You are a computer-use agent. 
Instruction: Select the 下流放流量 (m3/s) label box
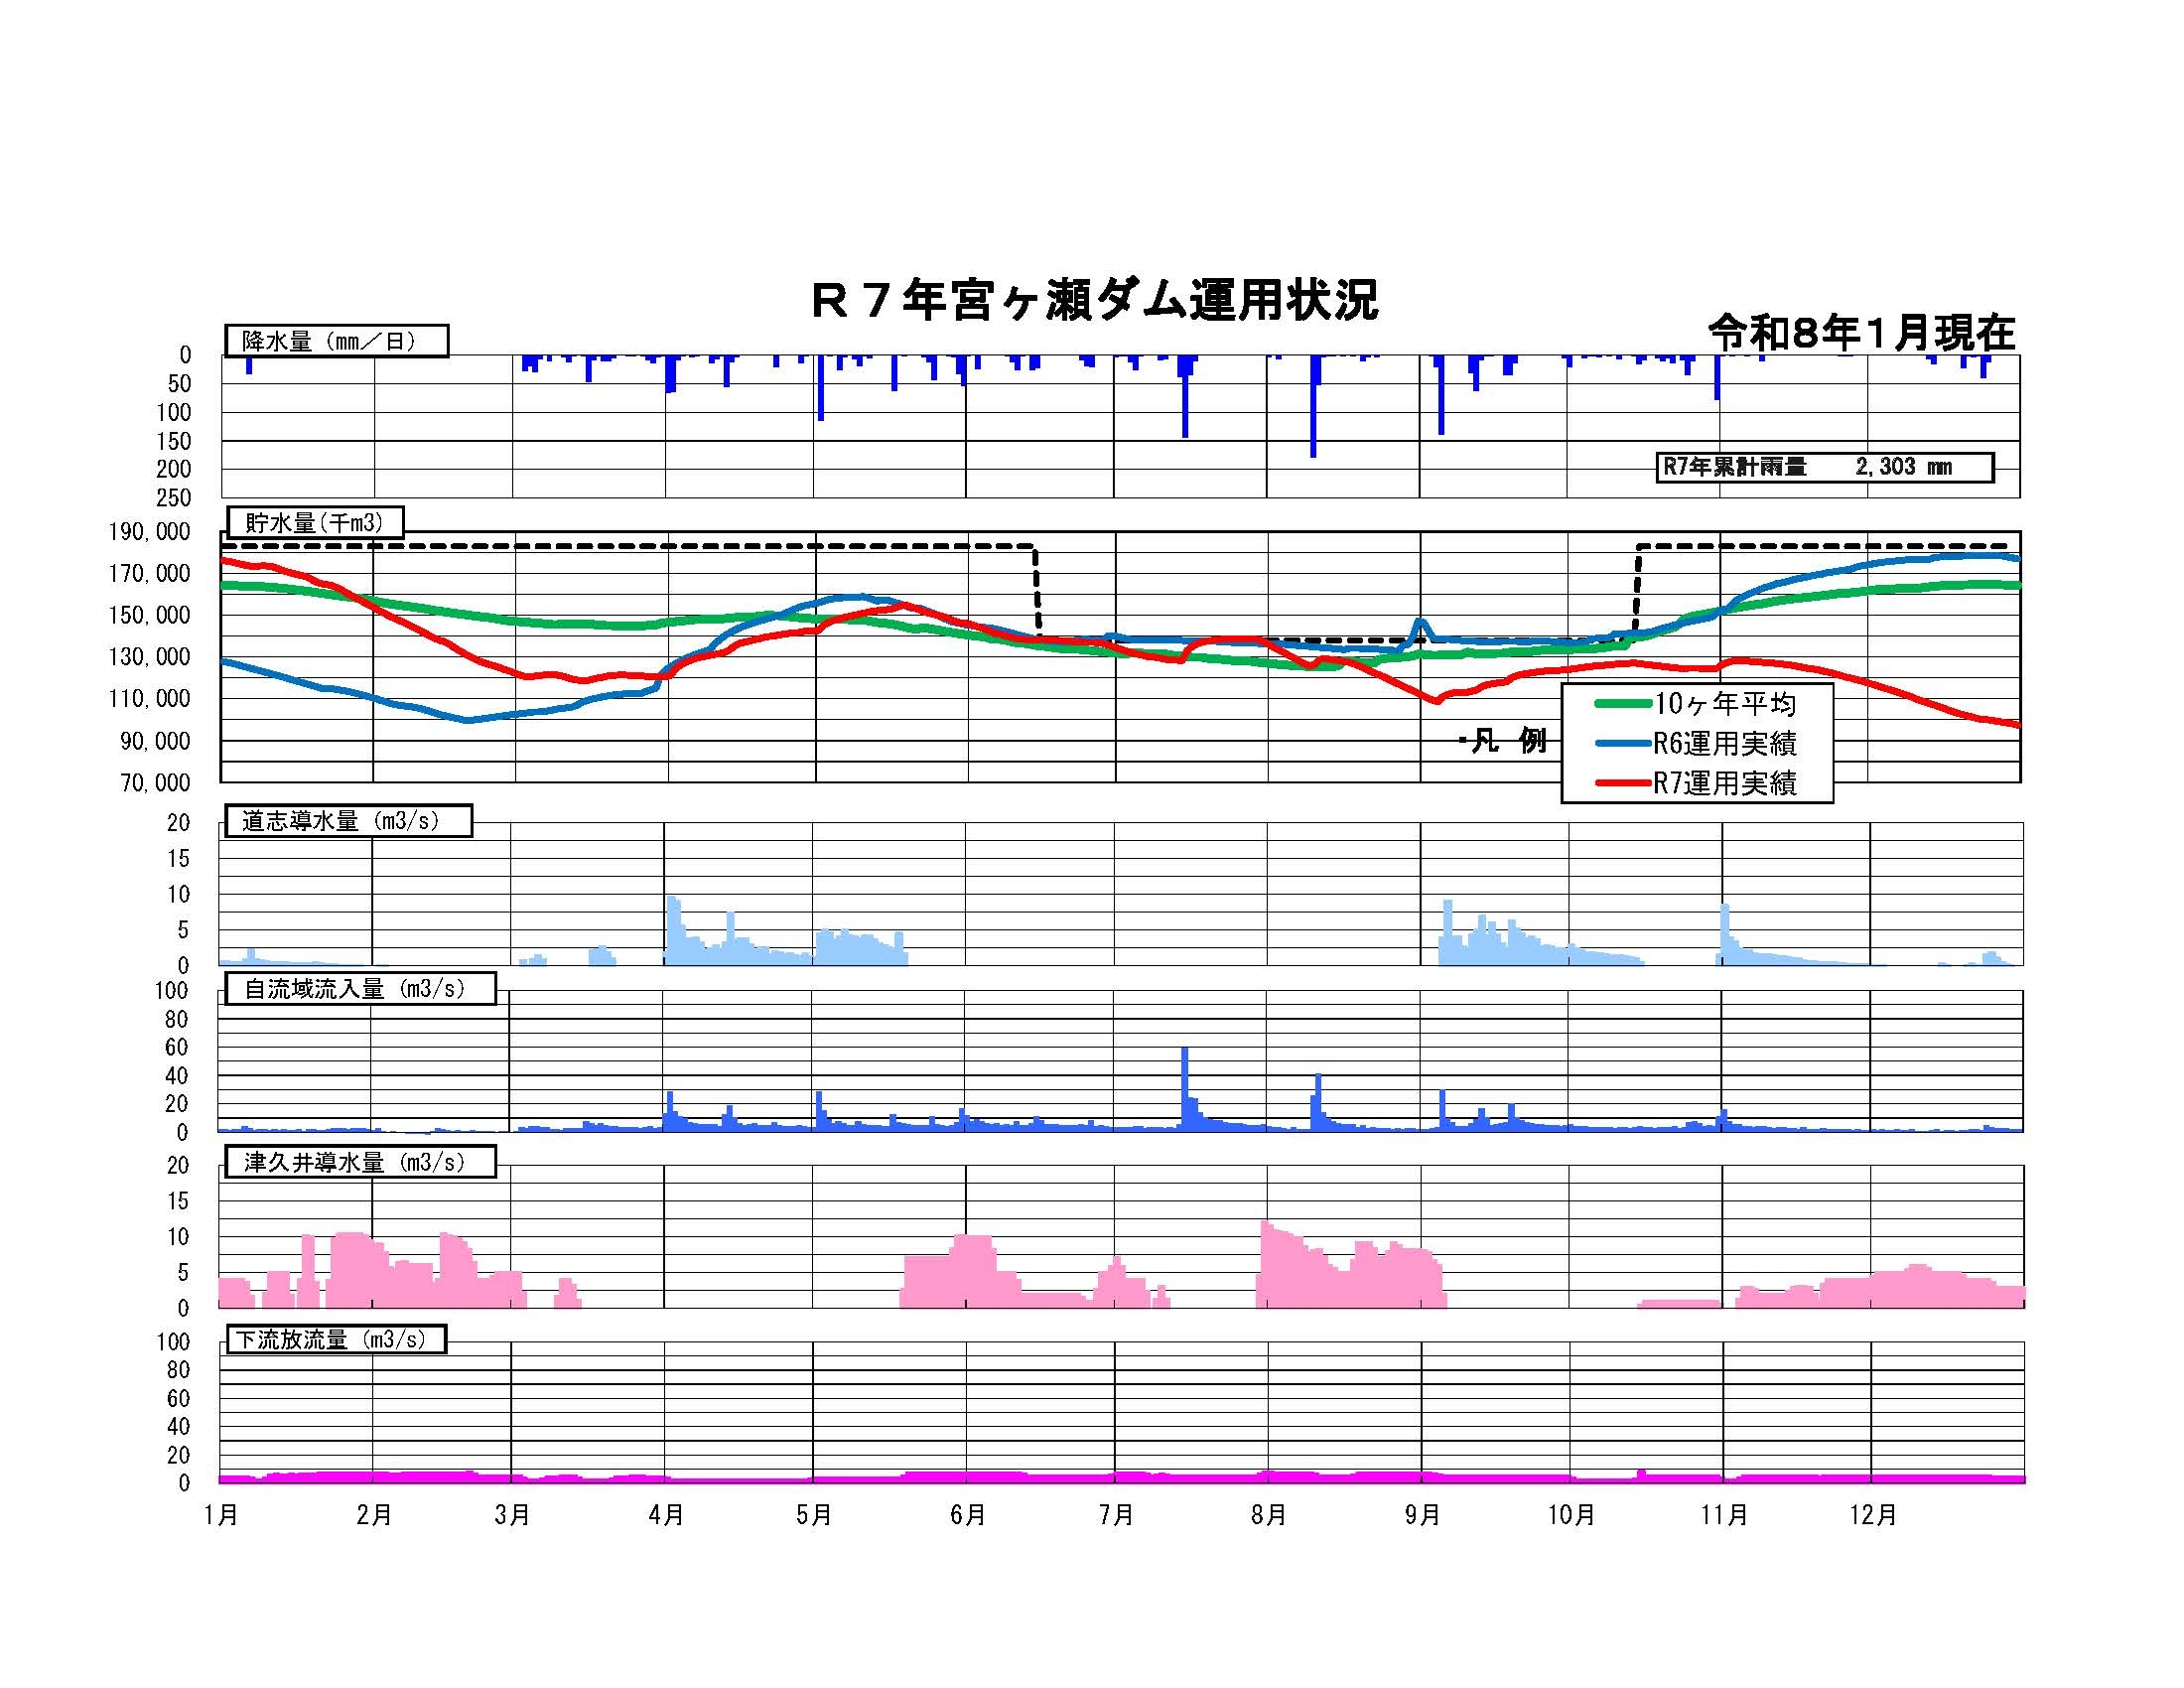(335, 1339)
